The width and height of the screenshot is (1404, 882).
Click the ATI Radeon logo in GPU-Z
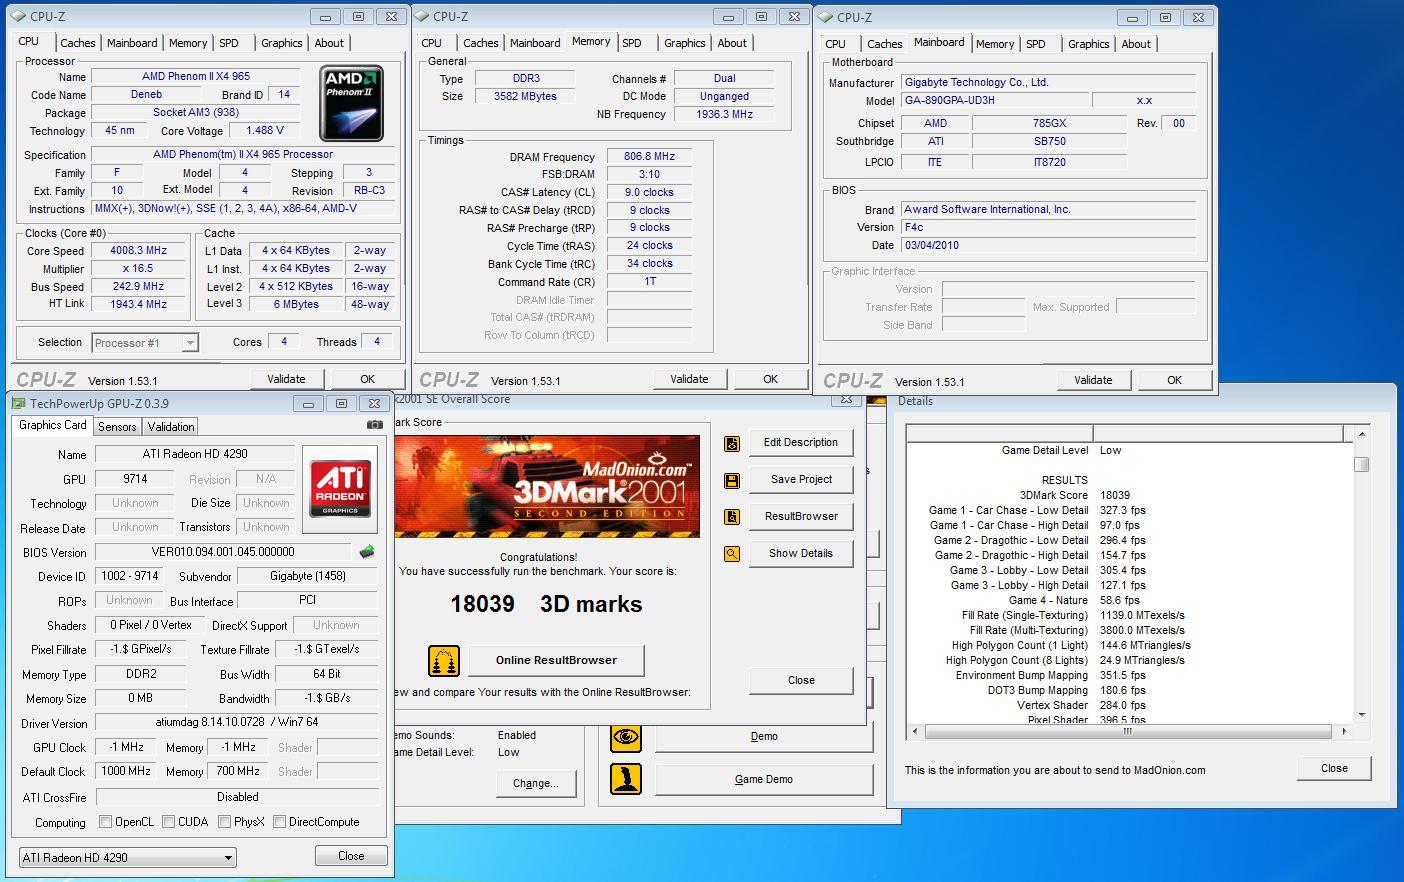tap(340, 489)
